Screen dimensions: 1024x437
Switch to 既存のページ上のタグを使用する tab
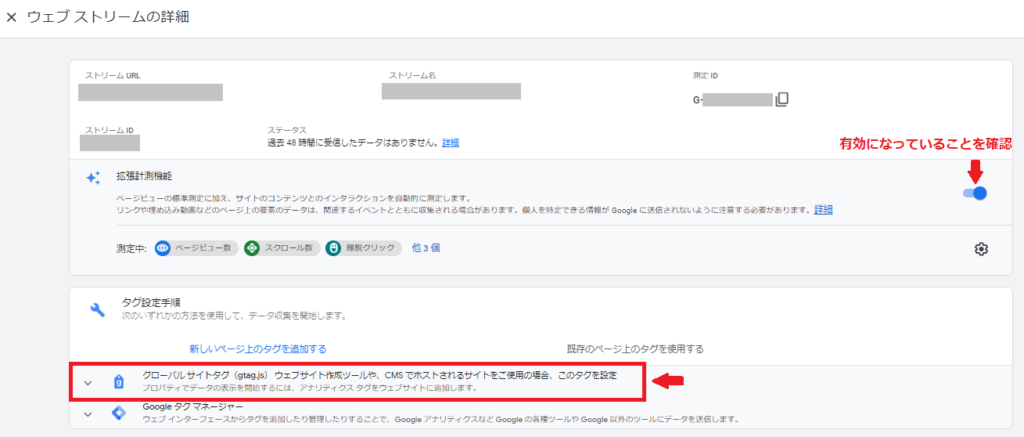tap(635, 349)
